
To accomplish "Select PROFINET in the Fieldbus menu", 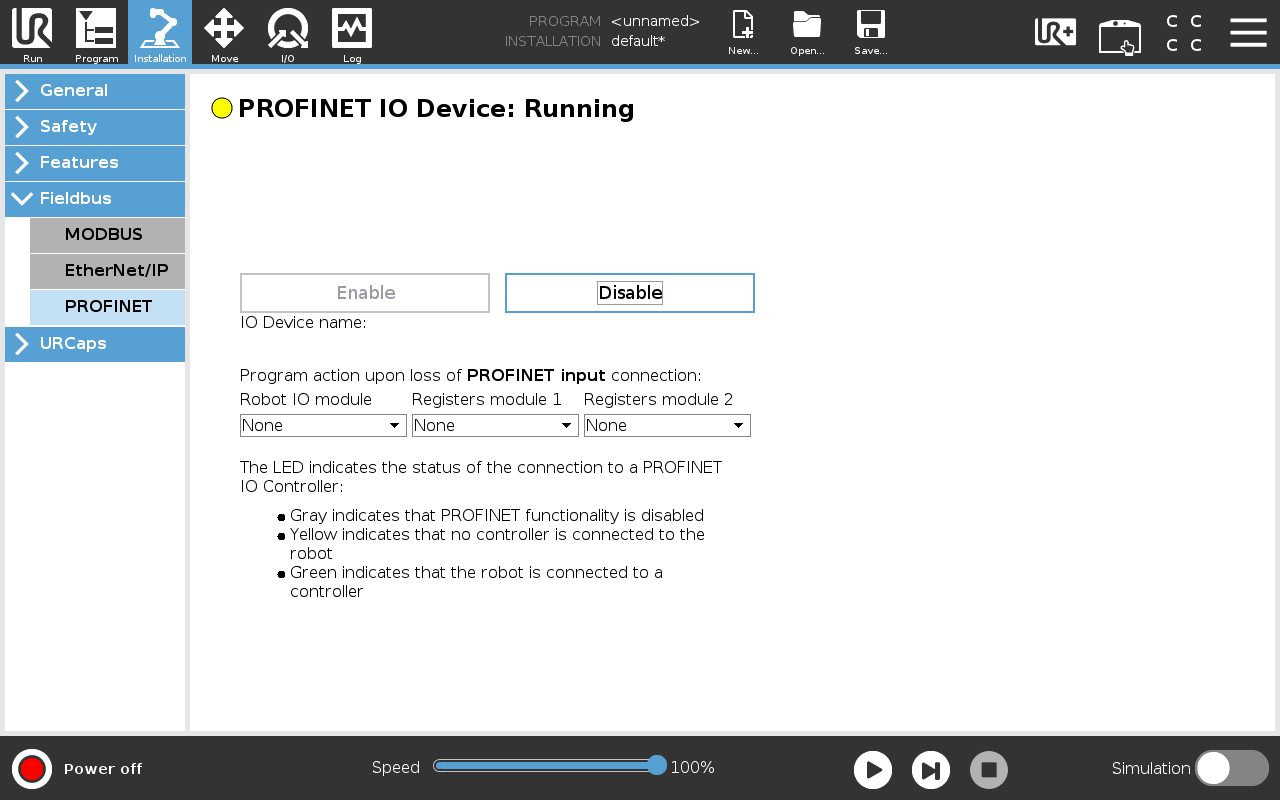I will (107, 307).
